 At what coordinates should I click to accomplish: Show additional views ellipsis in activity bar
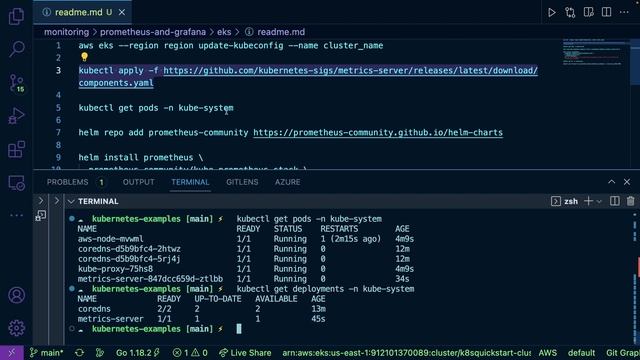coord(16,215)
